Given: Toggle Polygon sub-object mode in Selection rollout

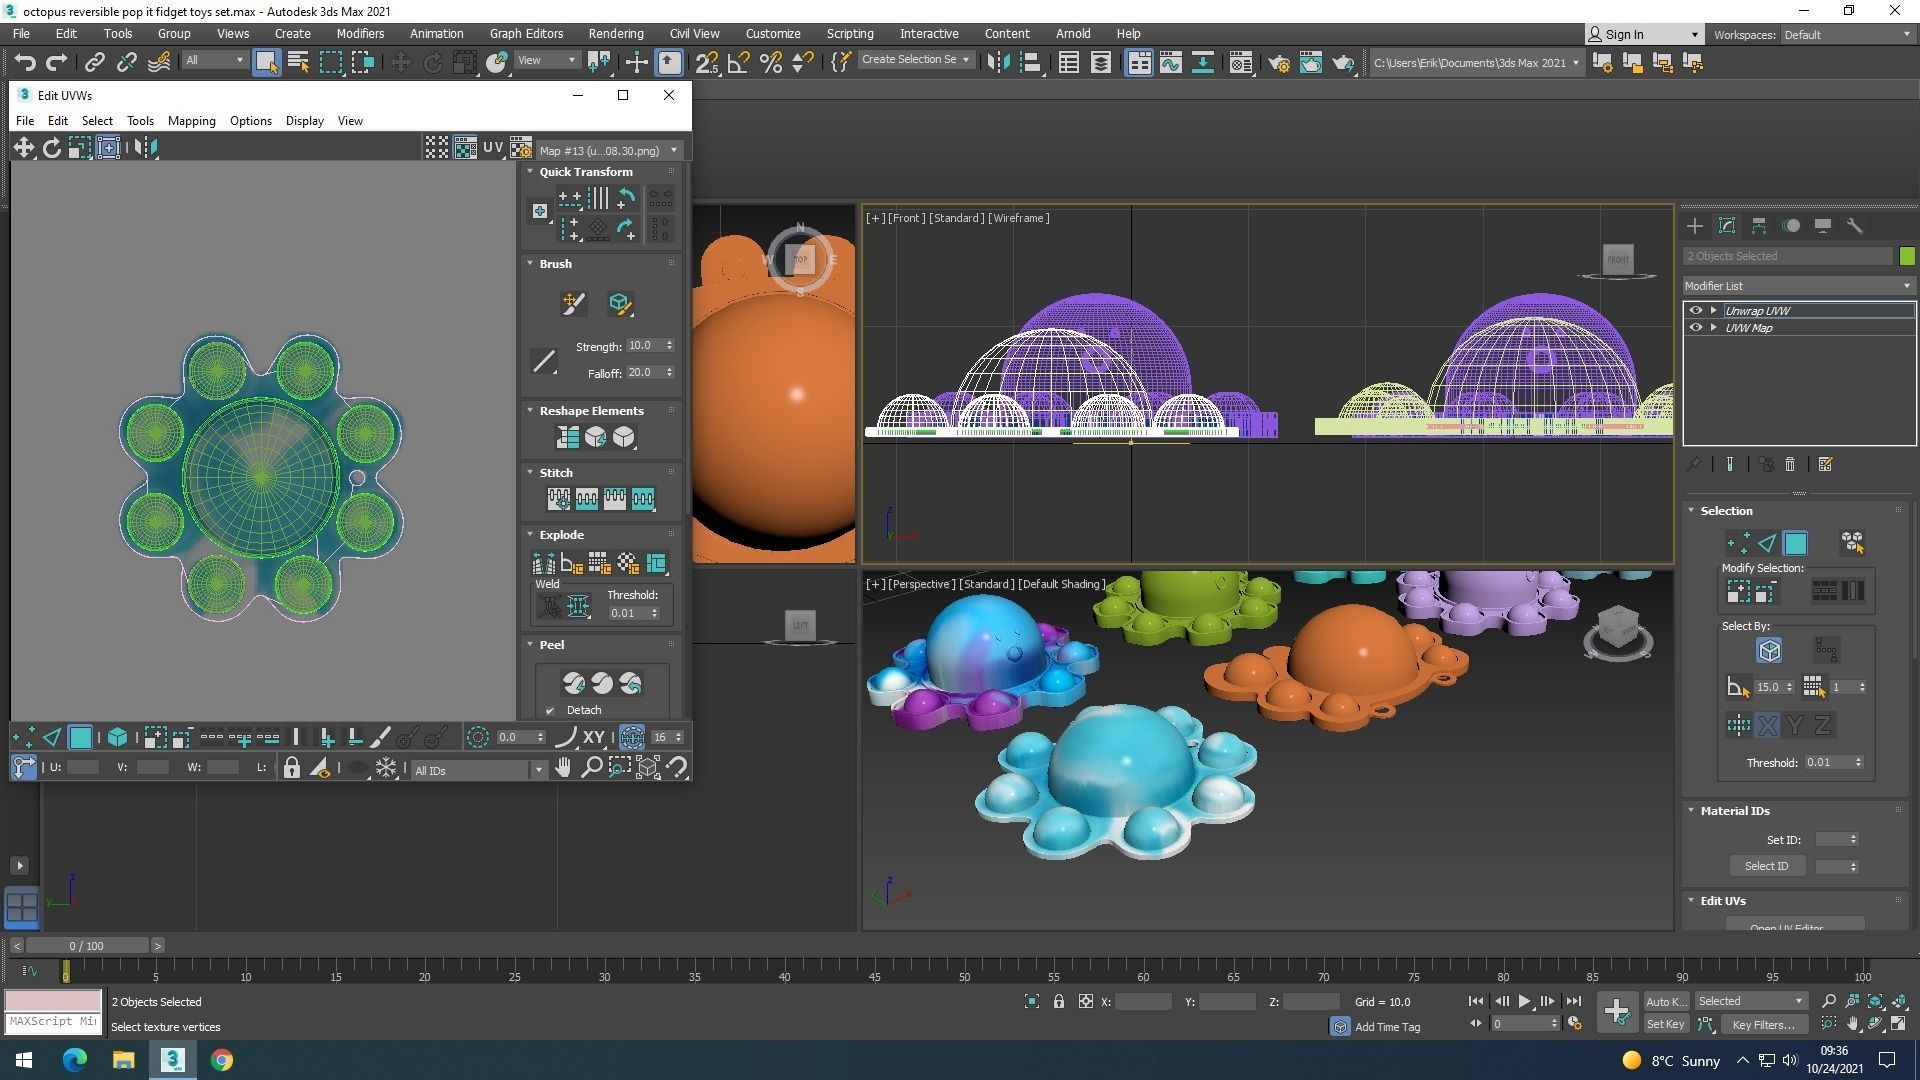Looking at the screenshot, I should [x=1795, y=543].
